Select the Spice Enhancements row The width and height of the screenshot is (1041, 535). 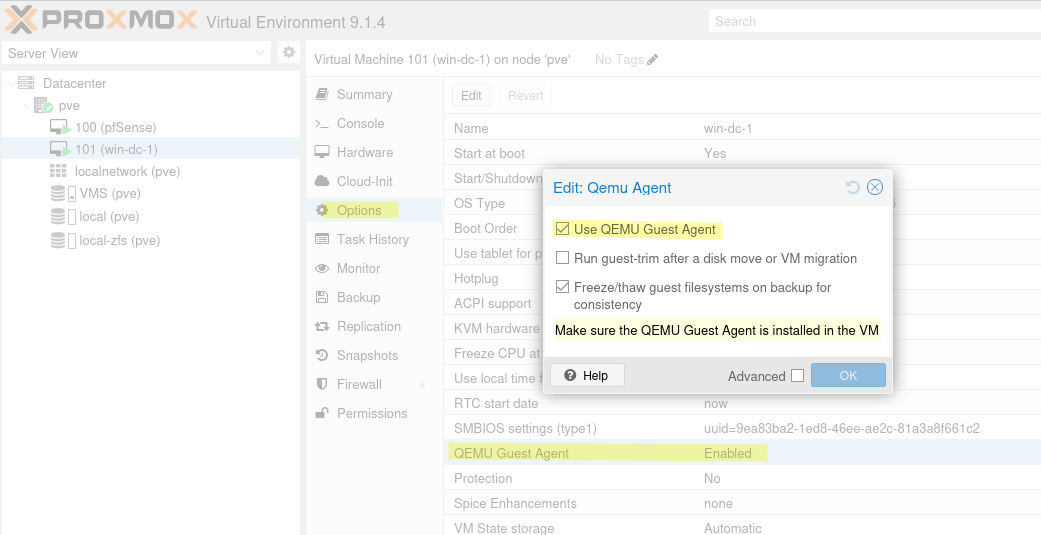tap(742, 503)
